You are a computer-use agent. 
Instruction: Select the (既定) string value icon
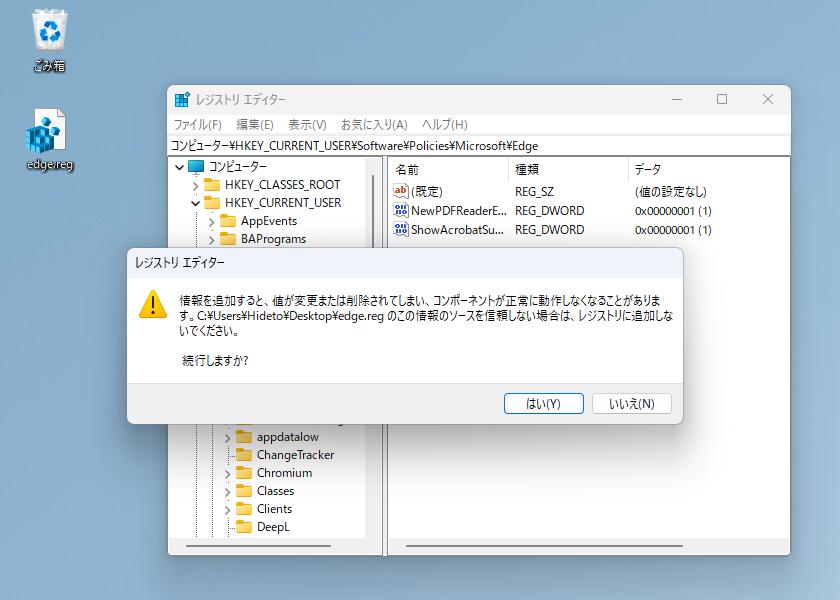pos(401,191)
